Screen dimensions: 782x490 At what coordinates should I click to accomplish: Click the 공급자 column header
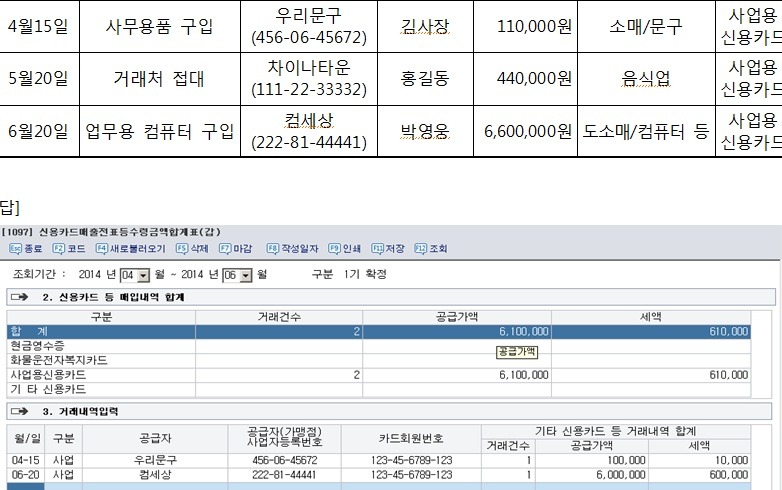tap(155, 438)
